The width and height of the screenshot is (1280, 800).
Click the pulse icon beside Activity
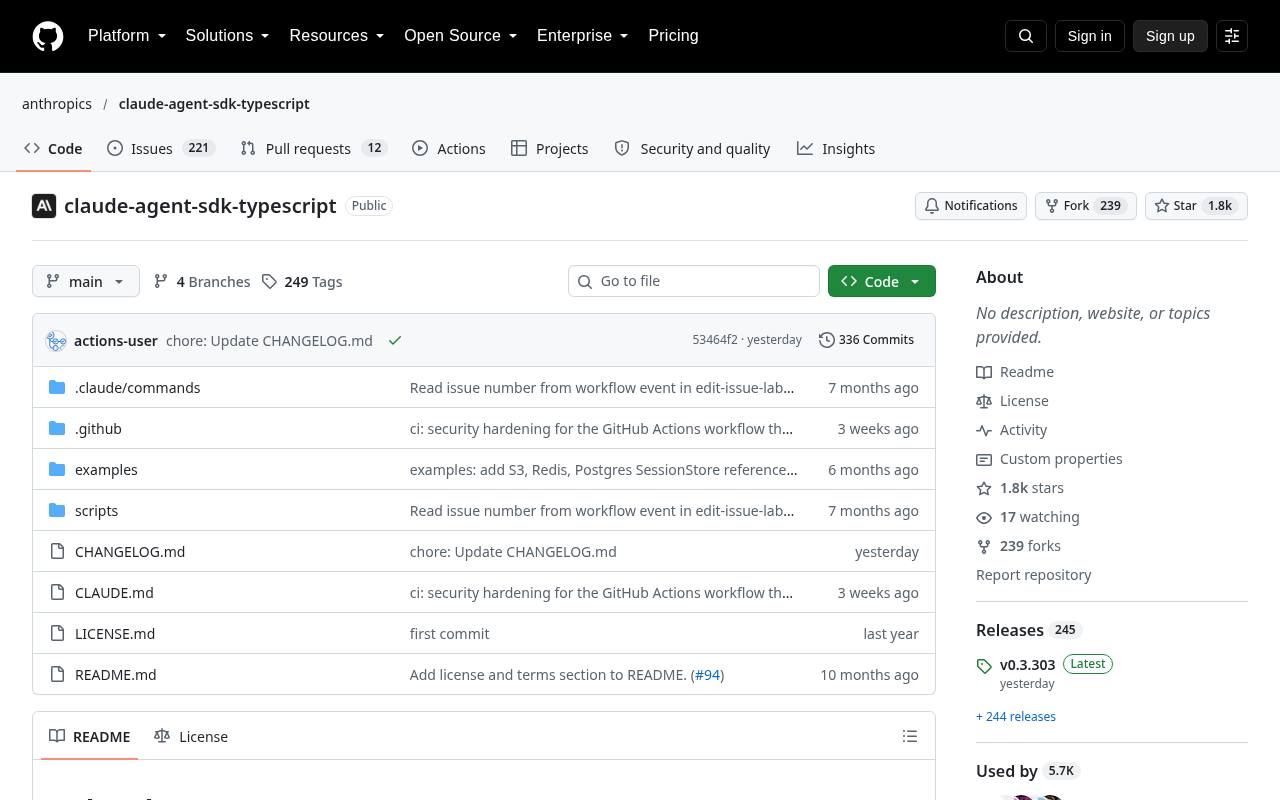point(984,430)
